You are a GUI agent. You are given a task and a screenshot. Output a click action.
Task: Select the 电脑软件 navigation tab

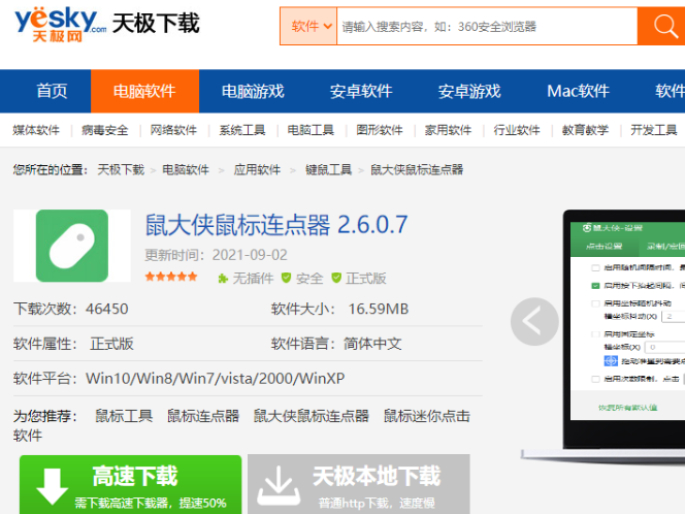pyautogui.click(x=145, y=91)
